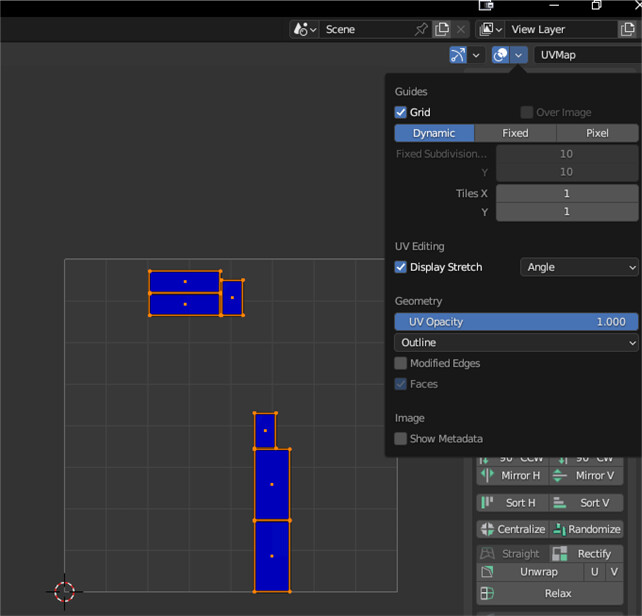Click the Mirror V button
Image resolution: width=642 pixels, height=616 pixels.
(x=586, y=476)
